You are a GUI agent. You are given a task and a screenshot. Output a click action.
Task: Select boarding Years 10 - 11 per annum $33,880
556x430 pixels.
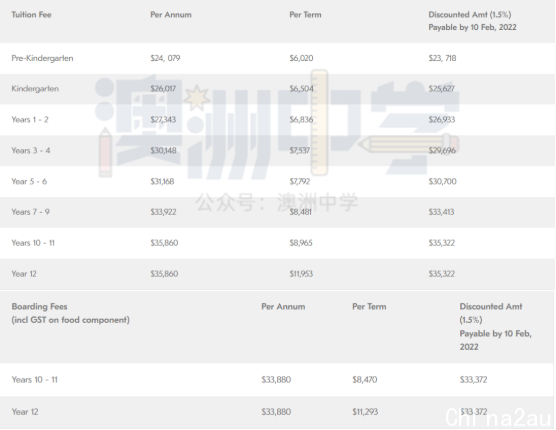click(276, 380)
